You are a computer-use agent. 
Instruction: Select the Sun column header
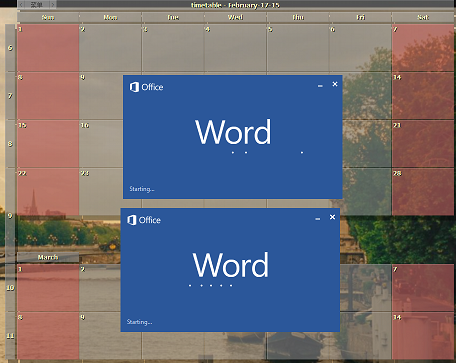click(x=48, y=17)
